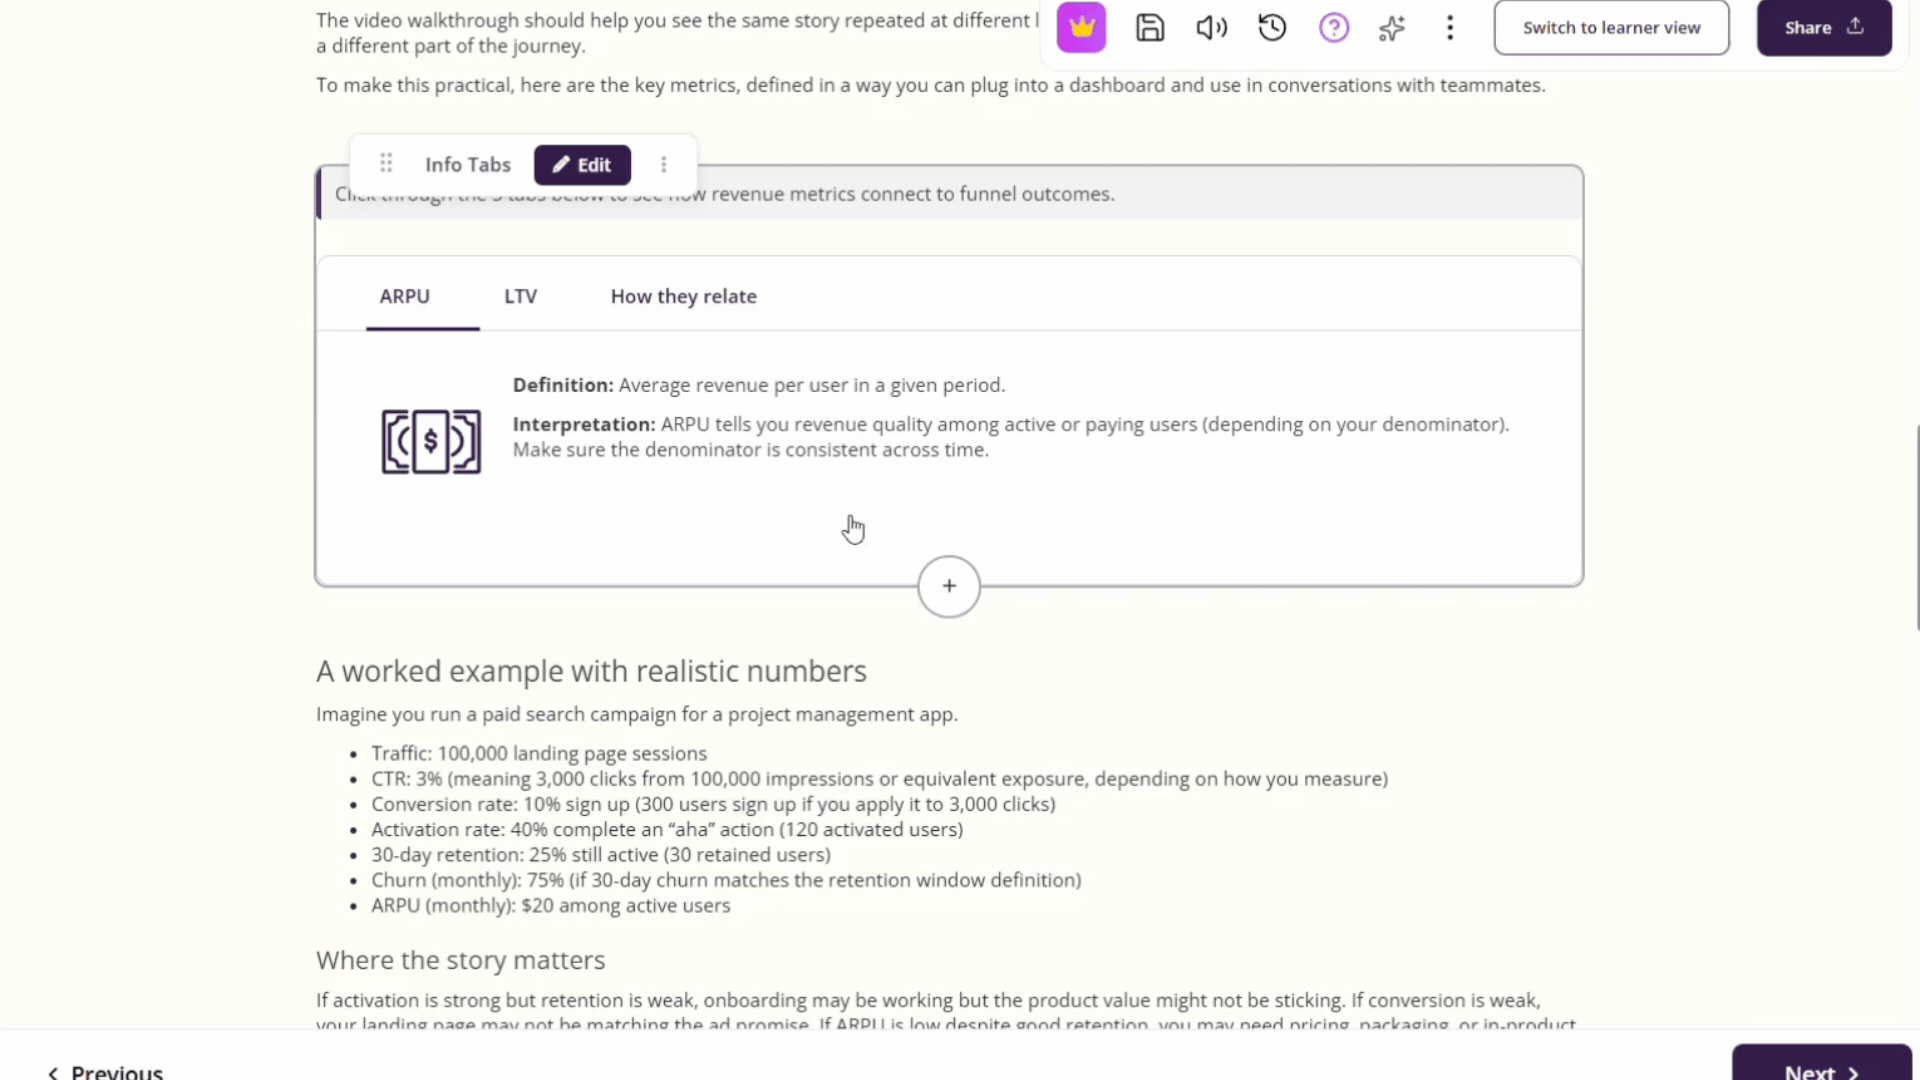Click the 'ARPU (monthly): $20 among active users' bullet
1920x1080 pixels.
click(x=551, y=905)
